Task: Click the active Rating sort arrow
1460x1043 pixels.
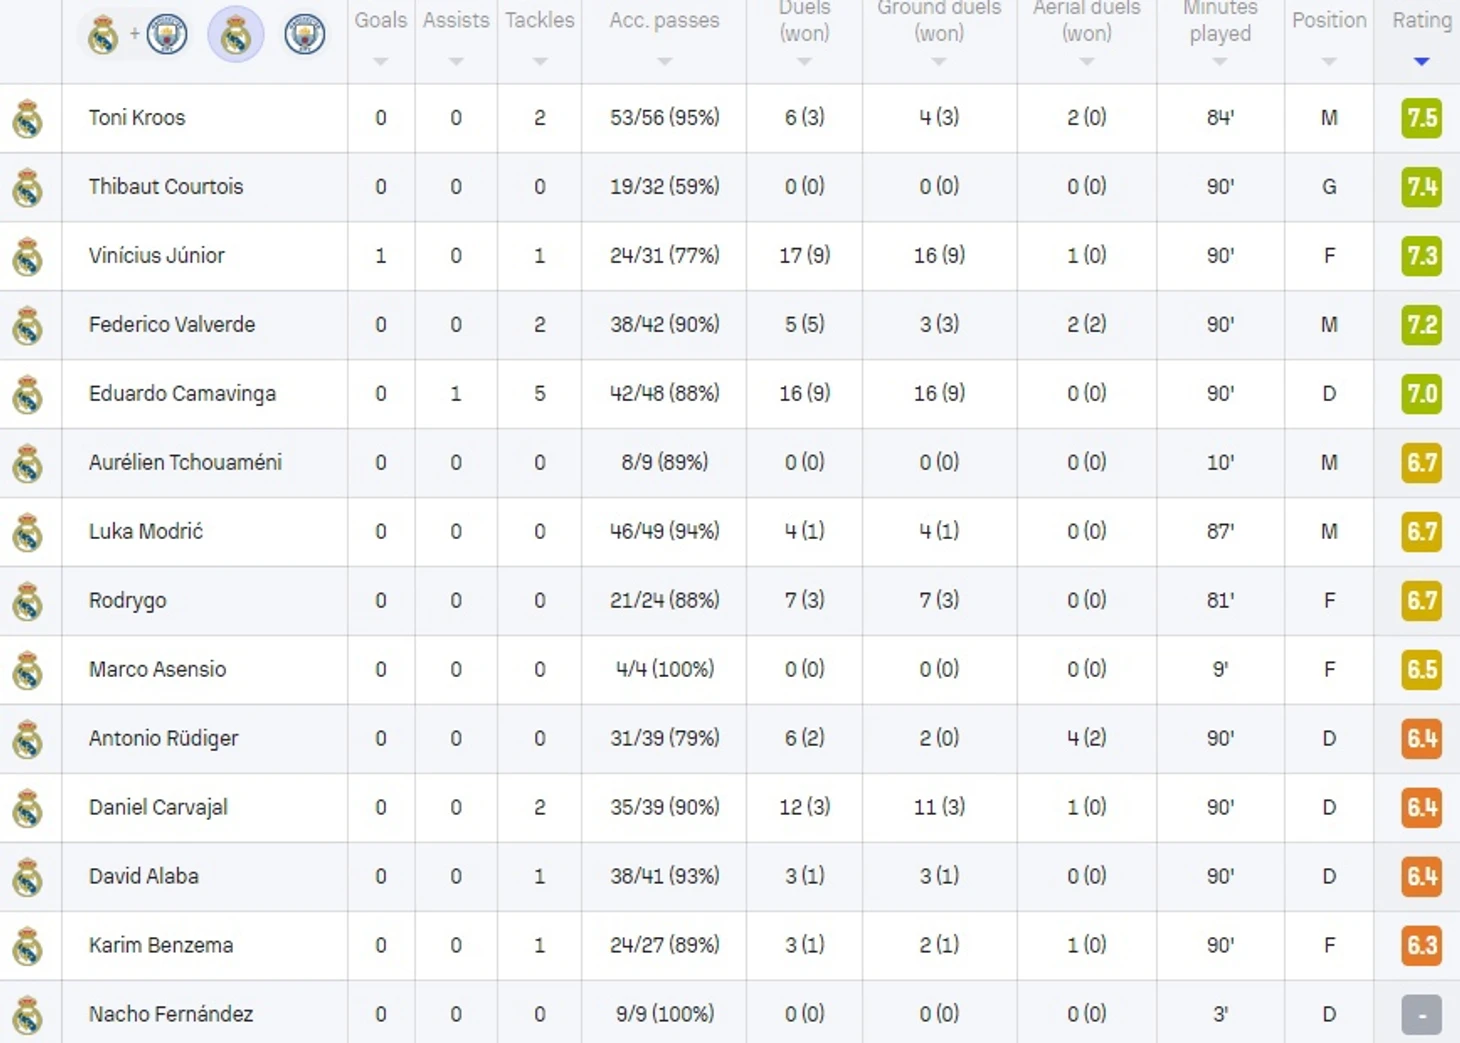Action: tap(1421, 62)
